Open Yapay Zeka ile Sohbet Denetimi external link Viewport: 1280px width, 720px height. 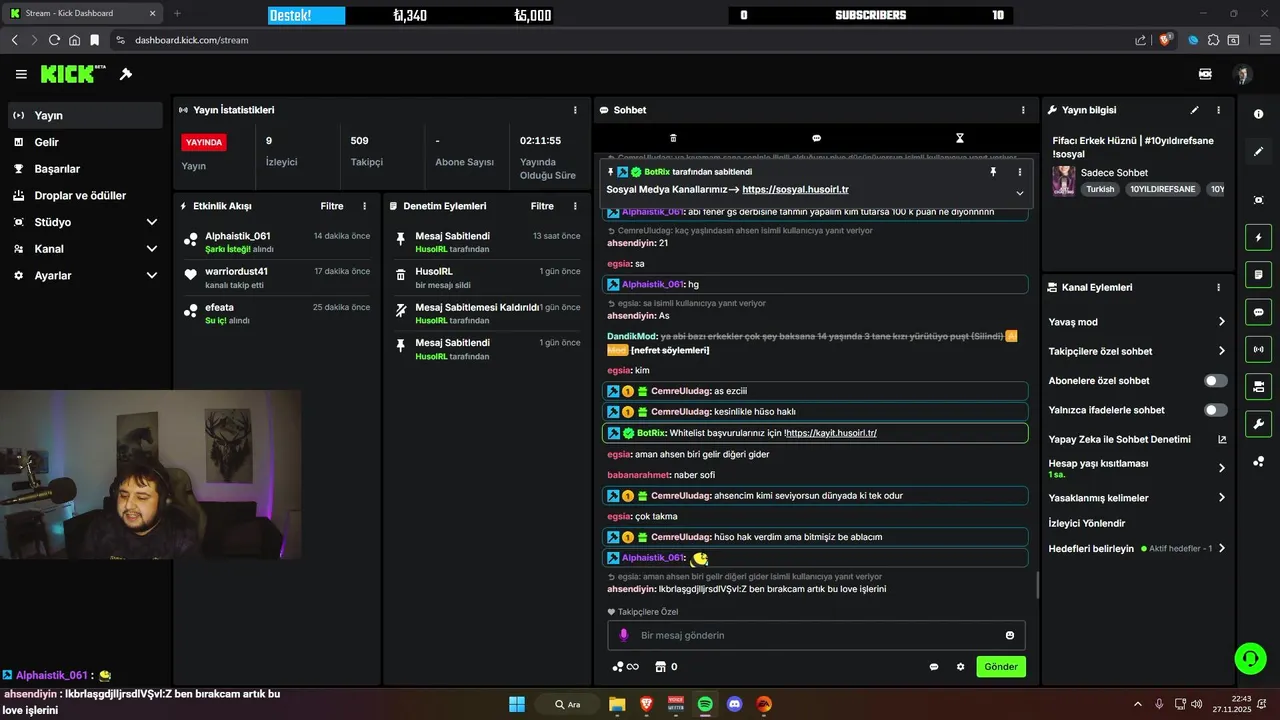[1222, 439]
